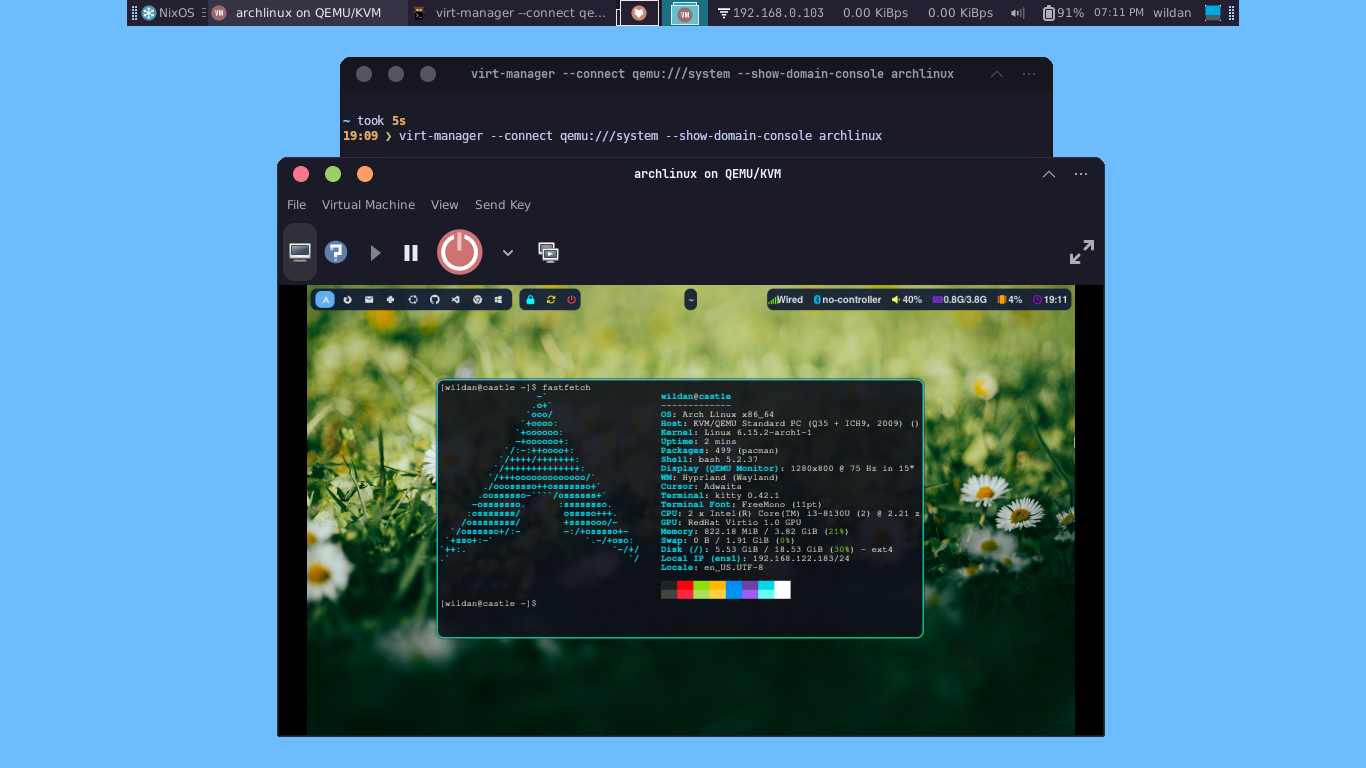Screen dimensions: 1366x768
Task: Open the manage VM snapshots view
Action: coord(548,252)
